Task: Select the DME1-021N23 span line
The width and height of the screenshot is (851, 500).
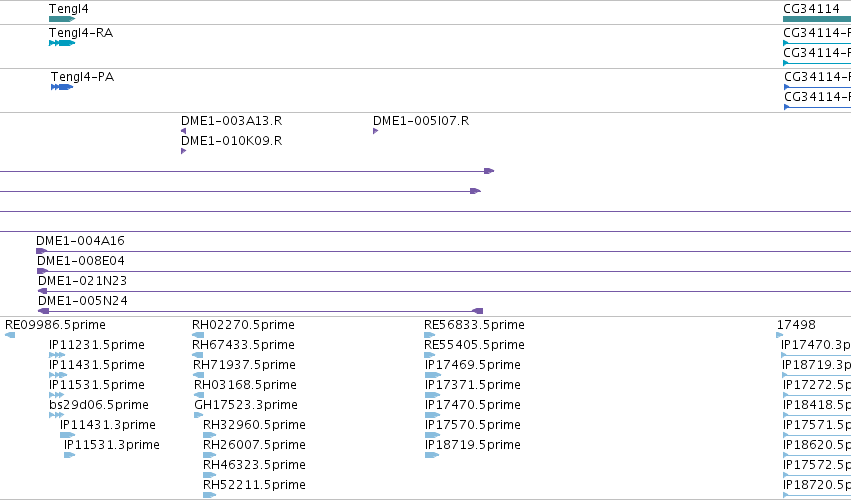Action: [444, 292]
